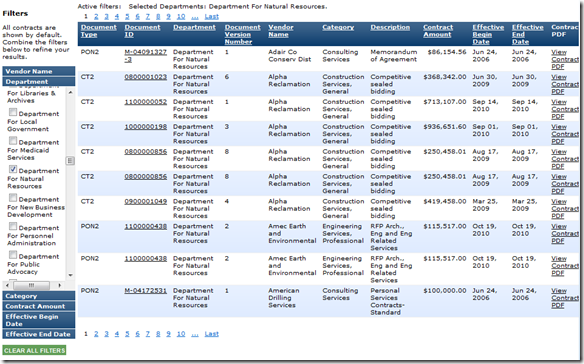Open document ID 0800001023
This screenshot has height=364, width=584.
click(146, 77)
